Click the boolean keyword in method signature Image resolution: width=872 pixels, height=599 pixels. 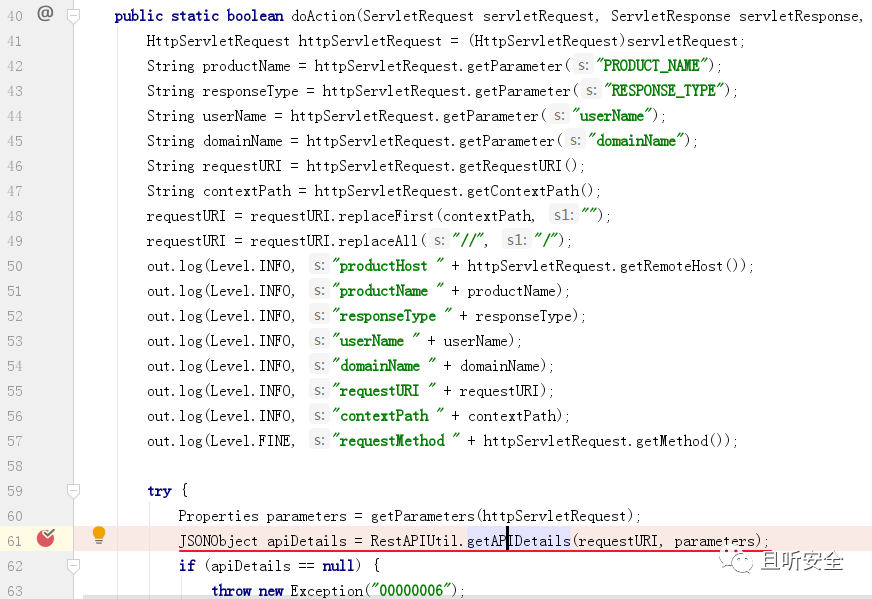255,16
